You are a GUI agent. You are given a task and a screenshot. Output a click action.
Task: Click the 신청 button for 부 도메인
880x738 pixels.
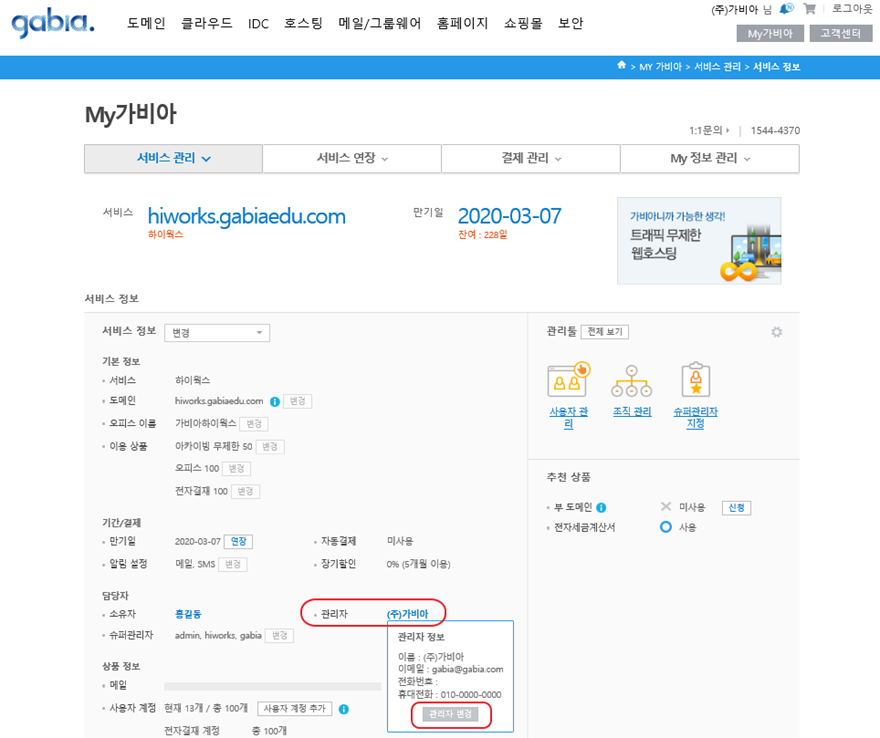click(x=736, y=508)
